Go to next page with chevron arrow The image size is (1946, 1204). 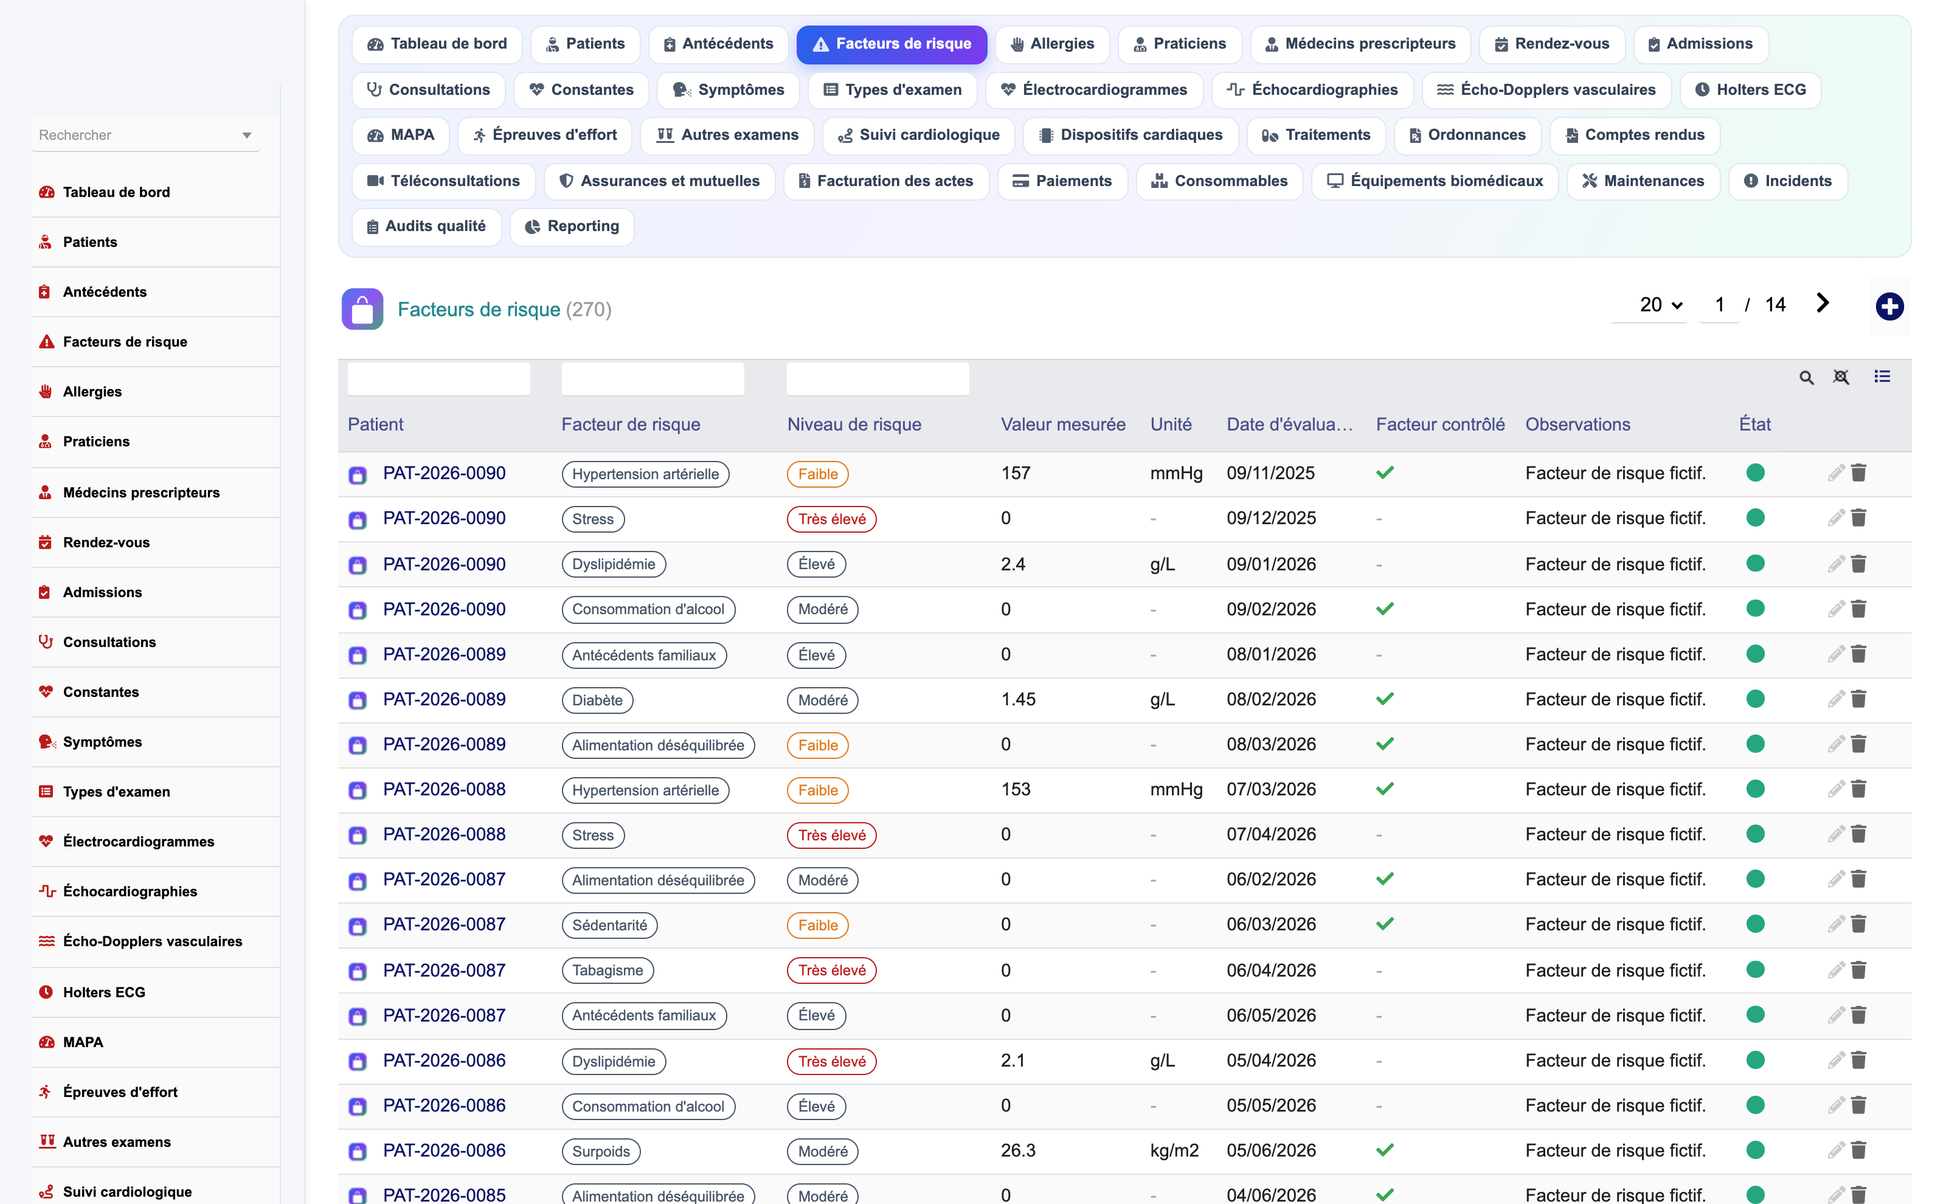[1822, 304]
